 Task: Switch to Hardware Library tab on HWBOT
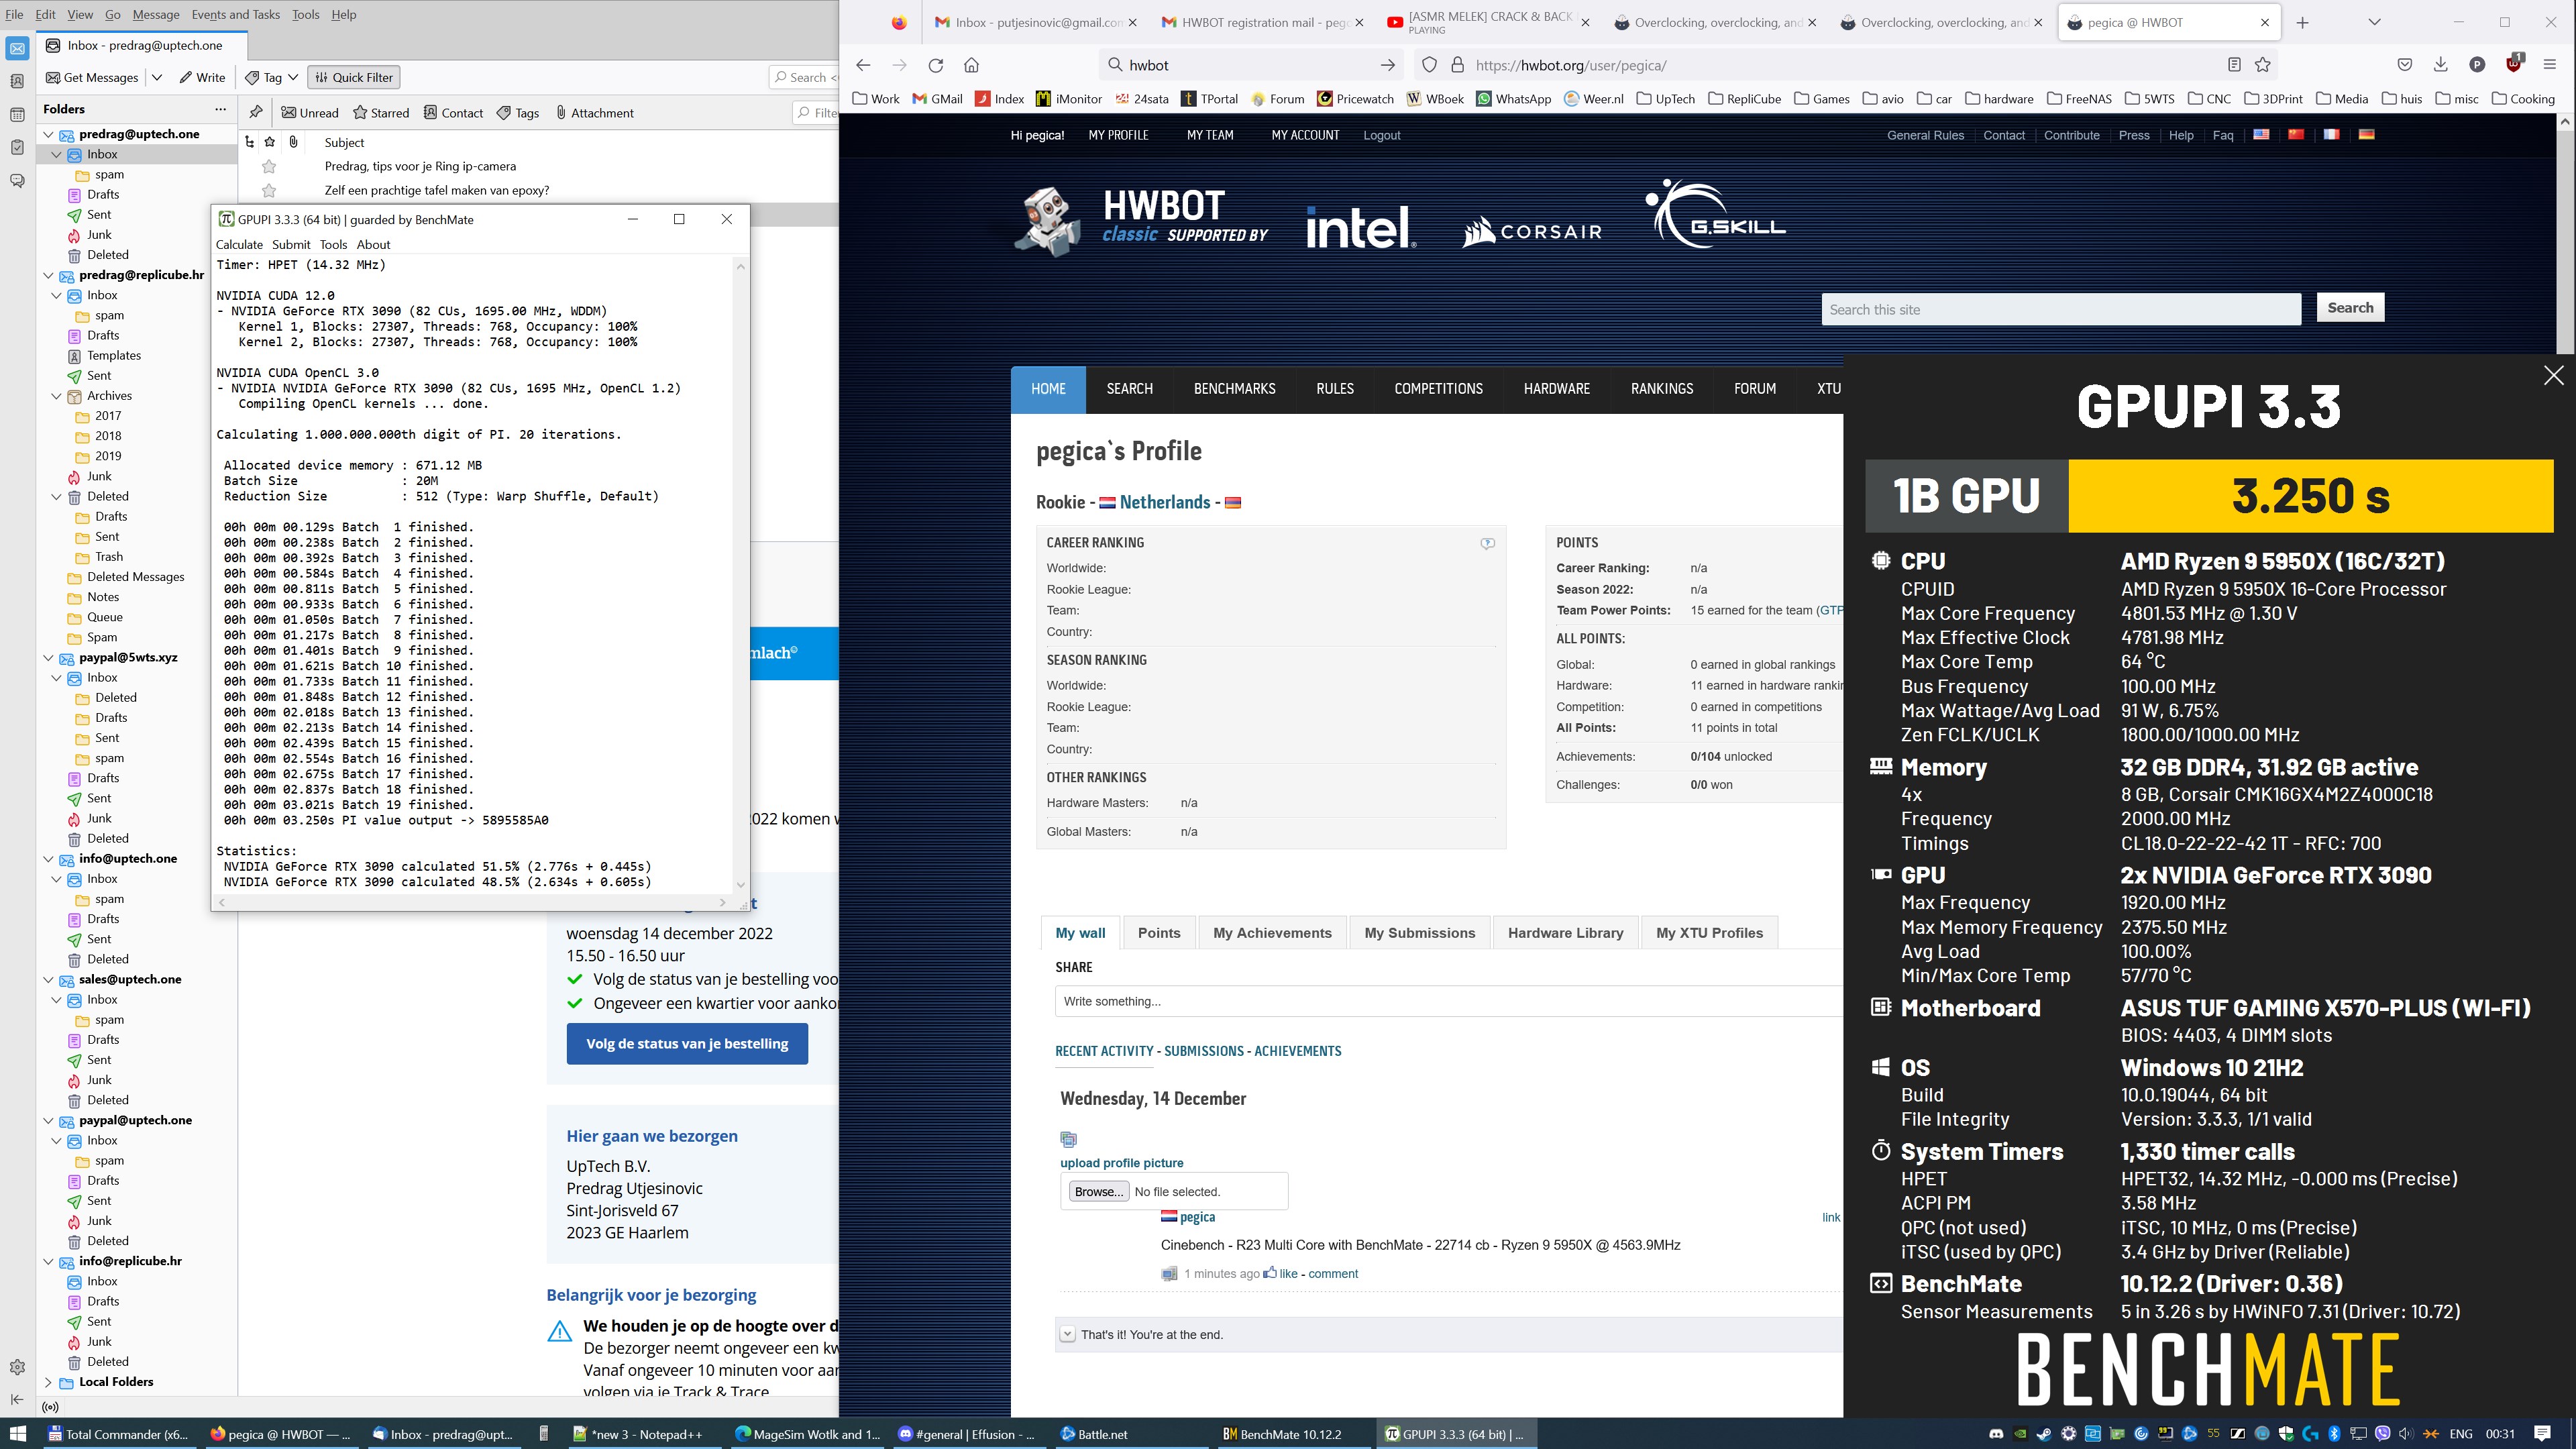click(x=1565, y=933)
